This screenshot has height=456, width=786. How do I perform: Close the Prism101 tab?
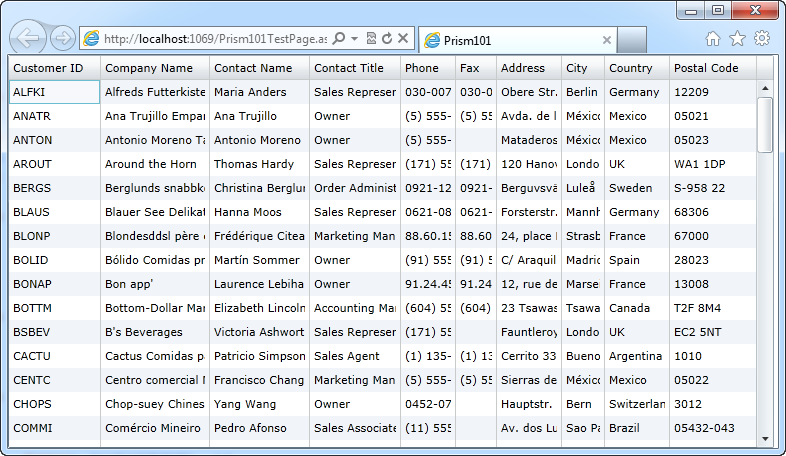point(606,40)
